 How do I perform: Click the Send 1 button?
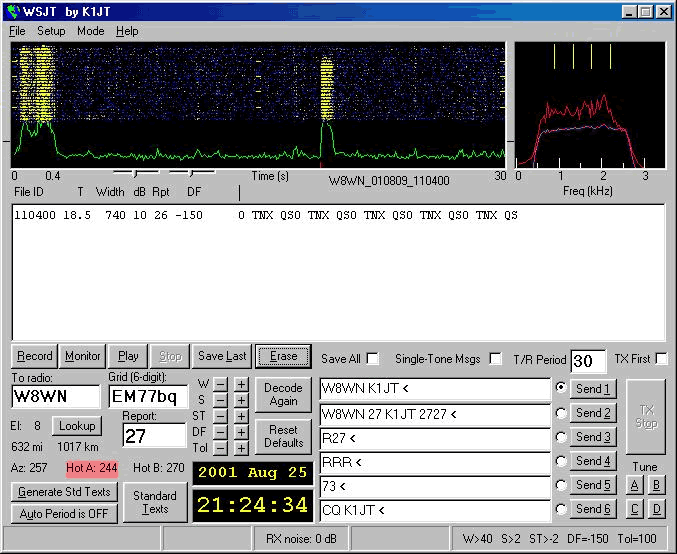pyautogui.click(x=593, y=389)
